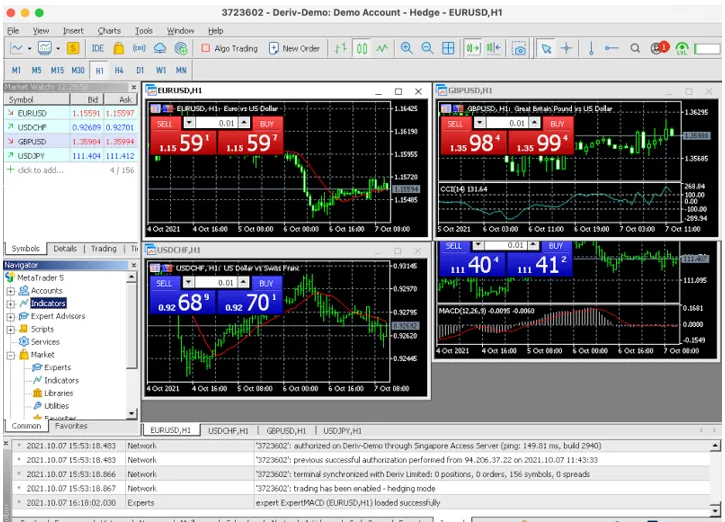Select GBPUSD row in Market Watch
This screenshot has height=522, width=725.
[71, 141]
